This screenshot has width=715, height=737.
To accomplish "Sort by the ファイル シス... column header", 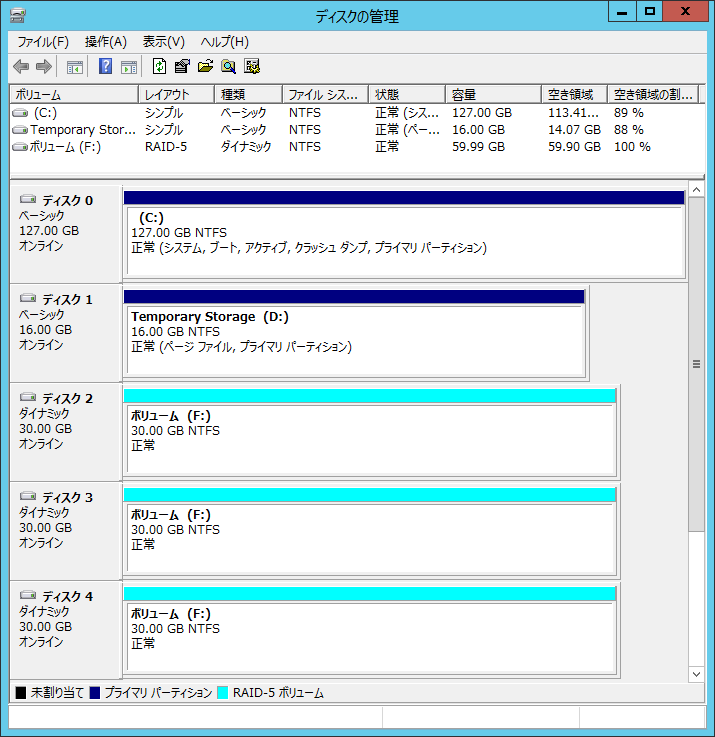I will tap(325, 94).
